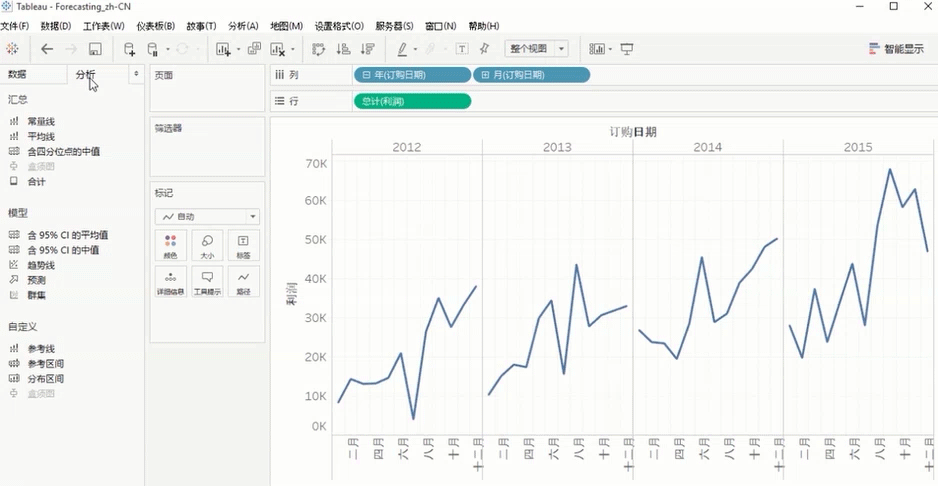Screen dimensions: 938x486
Task: Click the sort ascending toolbar icon
Action: pyautogui.click(x=343, y=49)
